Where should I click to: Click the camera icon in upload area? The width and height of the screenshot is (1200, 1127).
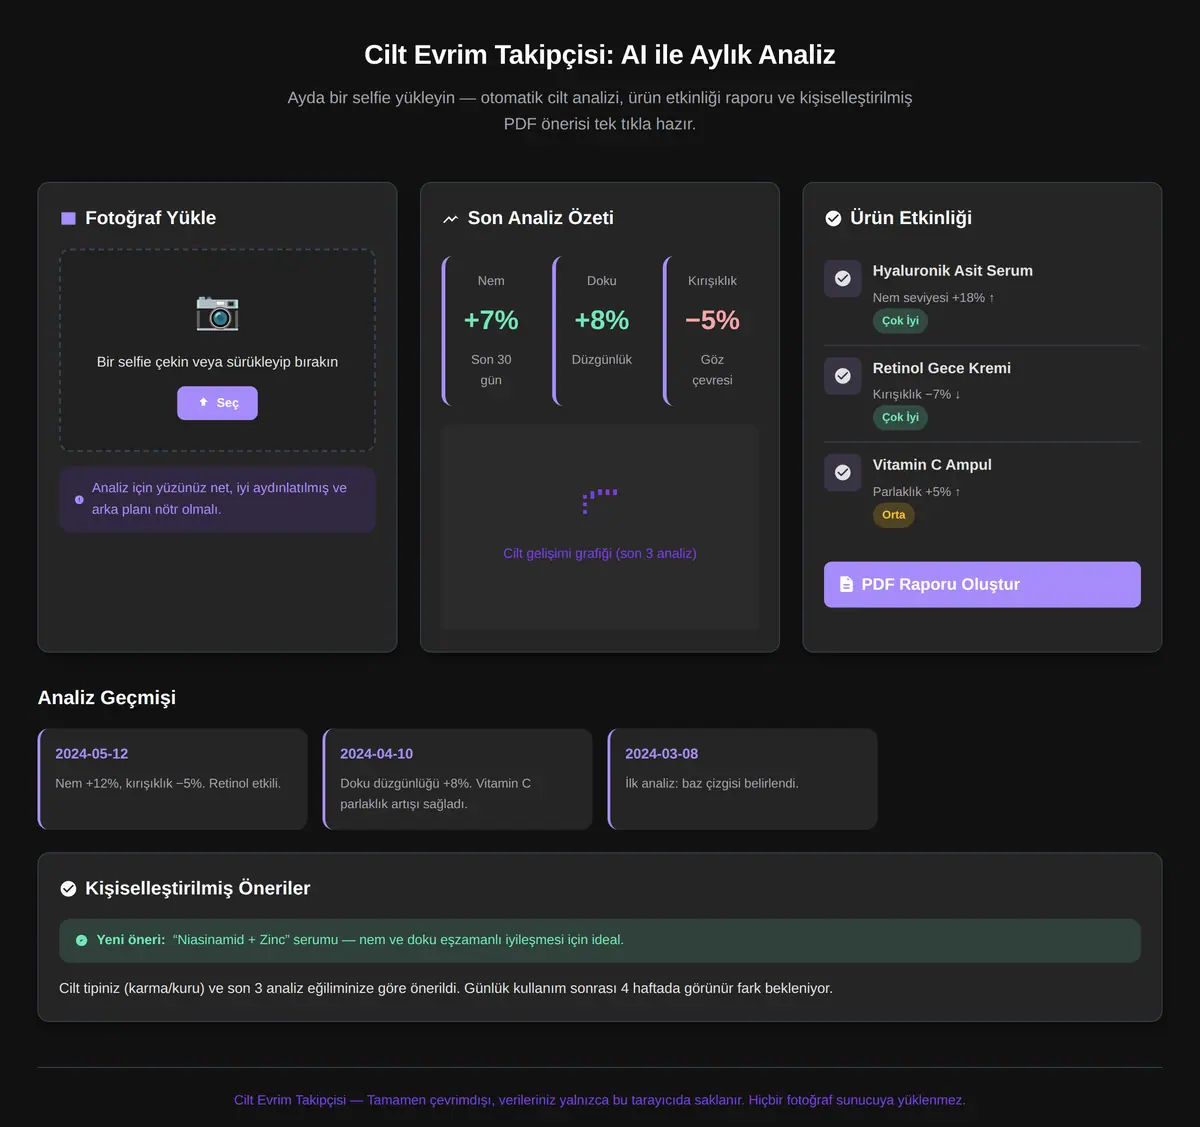[x=217, y=313]
